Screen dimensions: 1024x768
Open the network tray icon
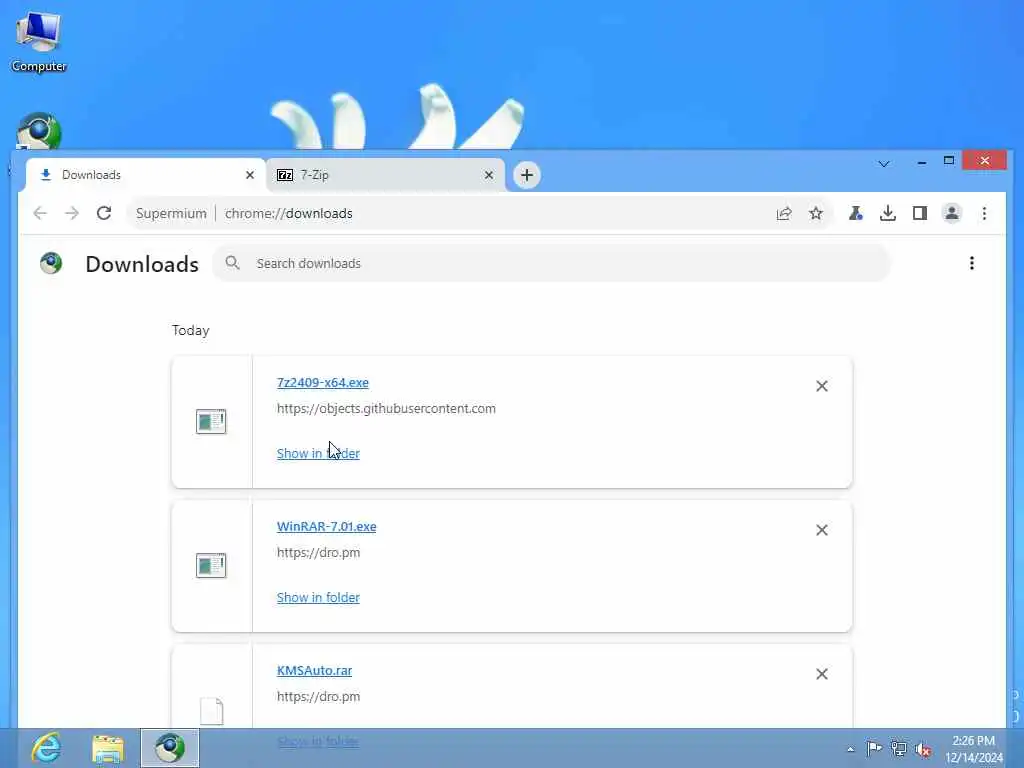tap(899, 748)
